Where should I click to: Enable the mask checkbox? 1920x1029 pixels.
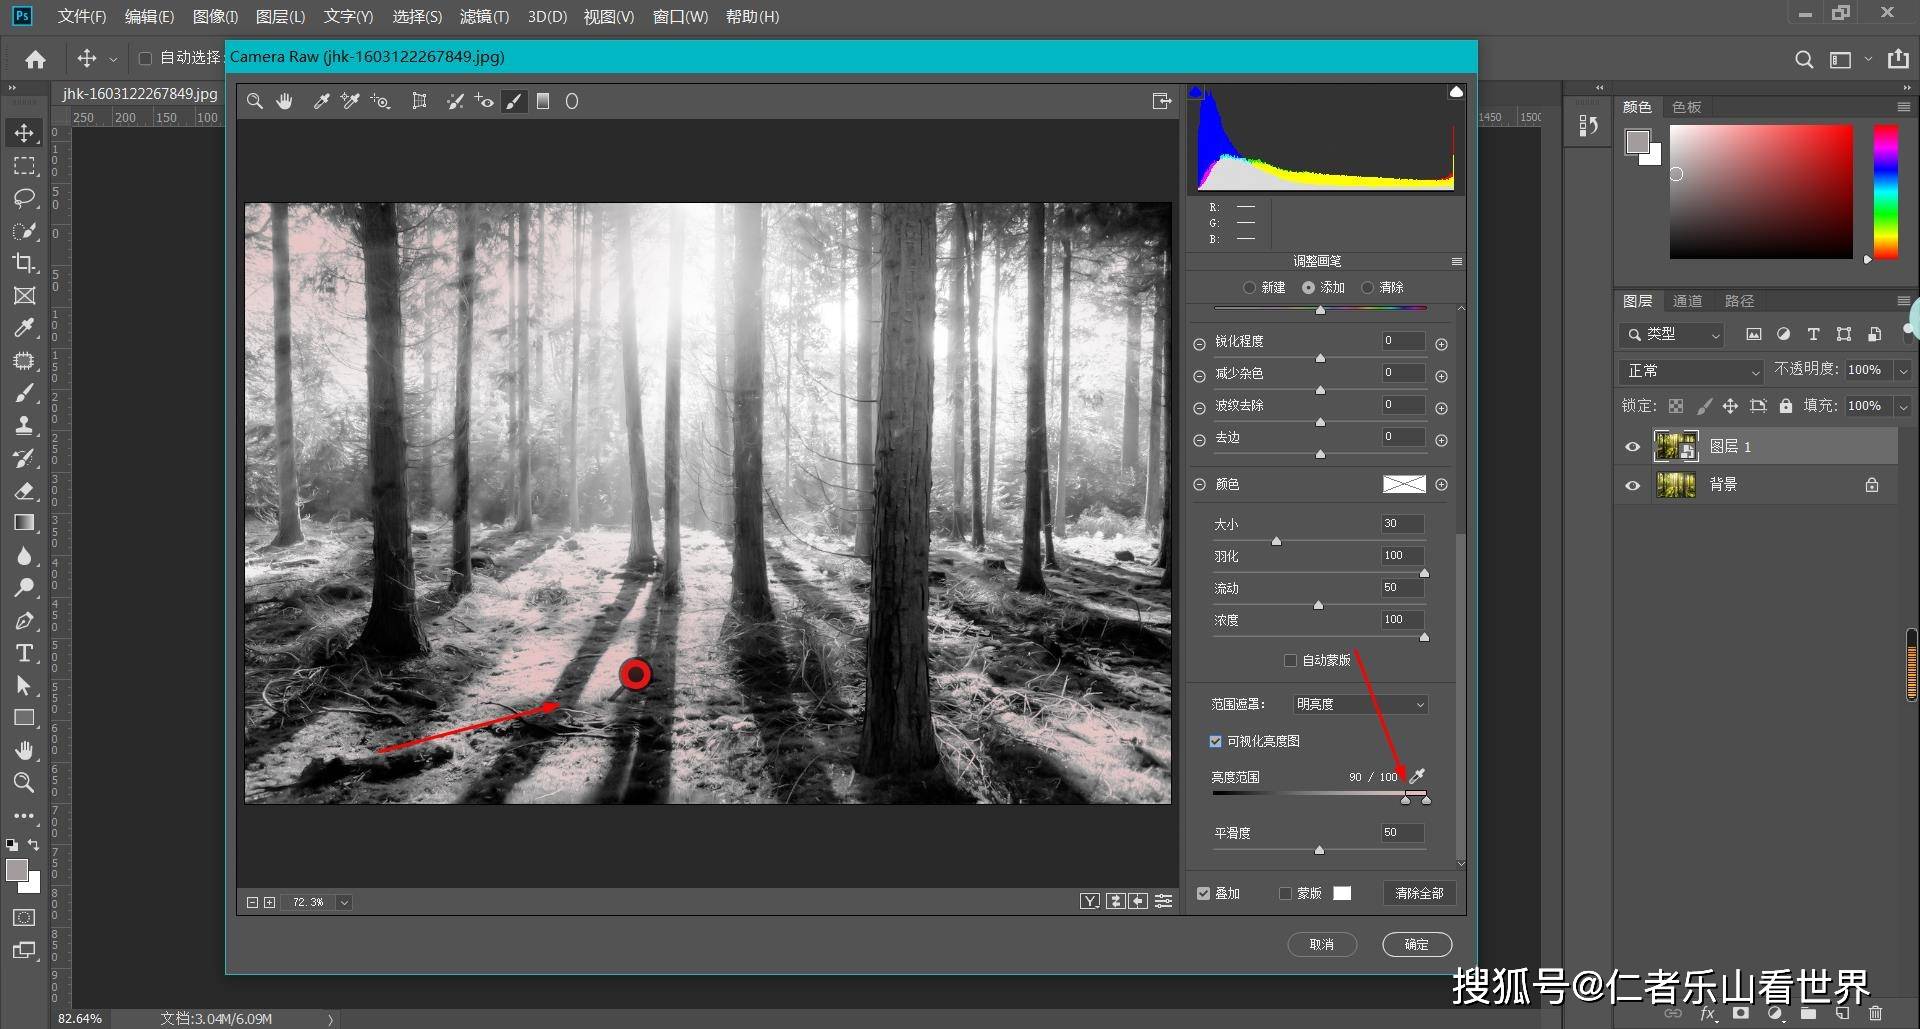click(1285, 893)
